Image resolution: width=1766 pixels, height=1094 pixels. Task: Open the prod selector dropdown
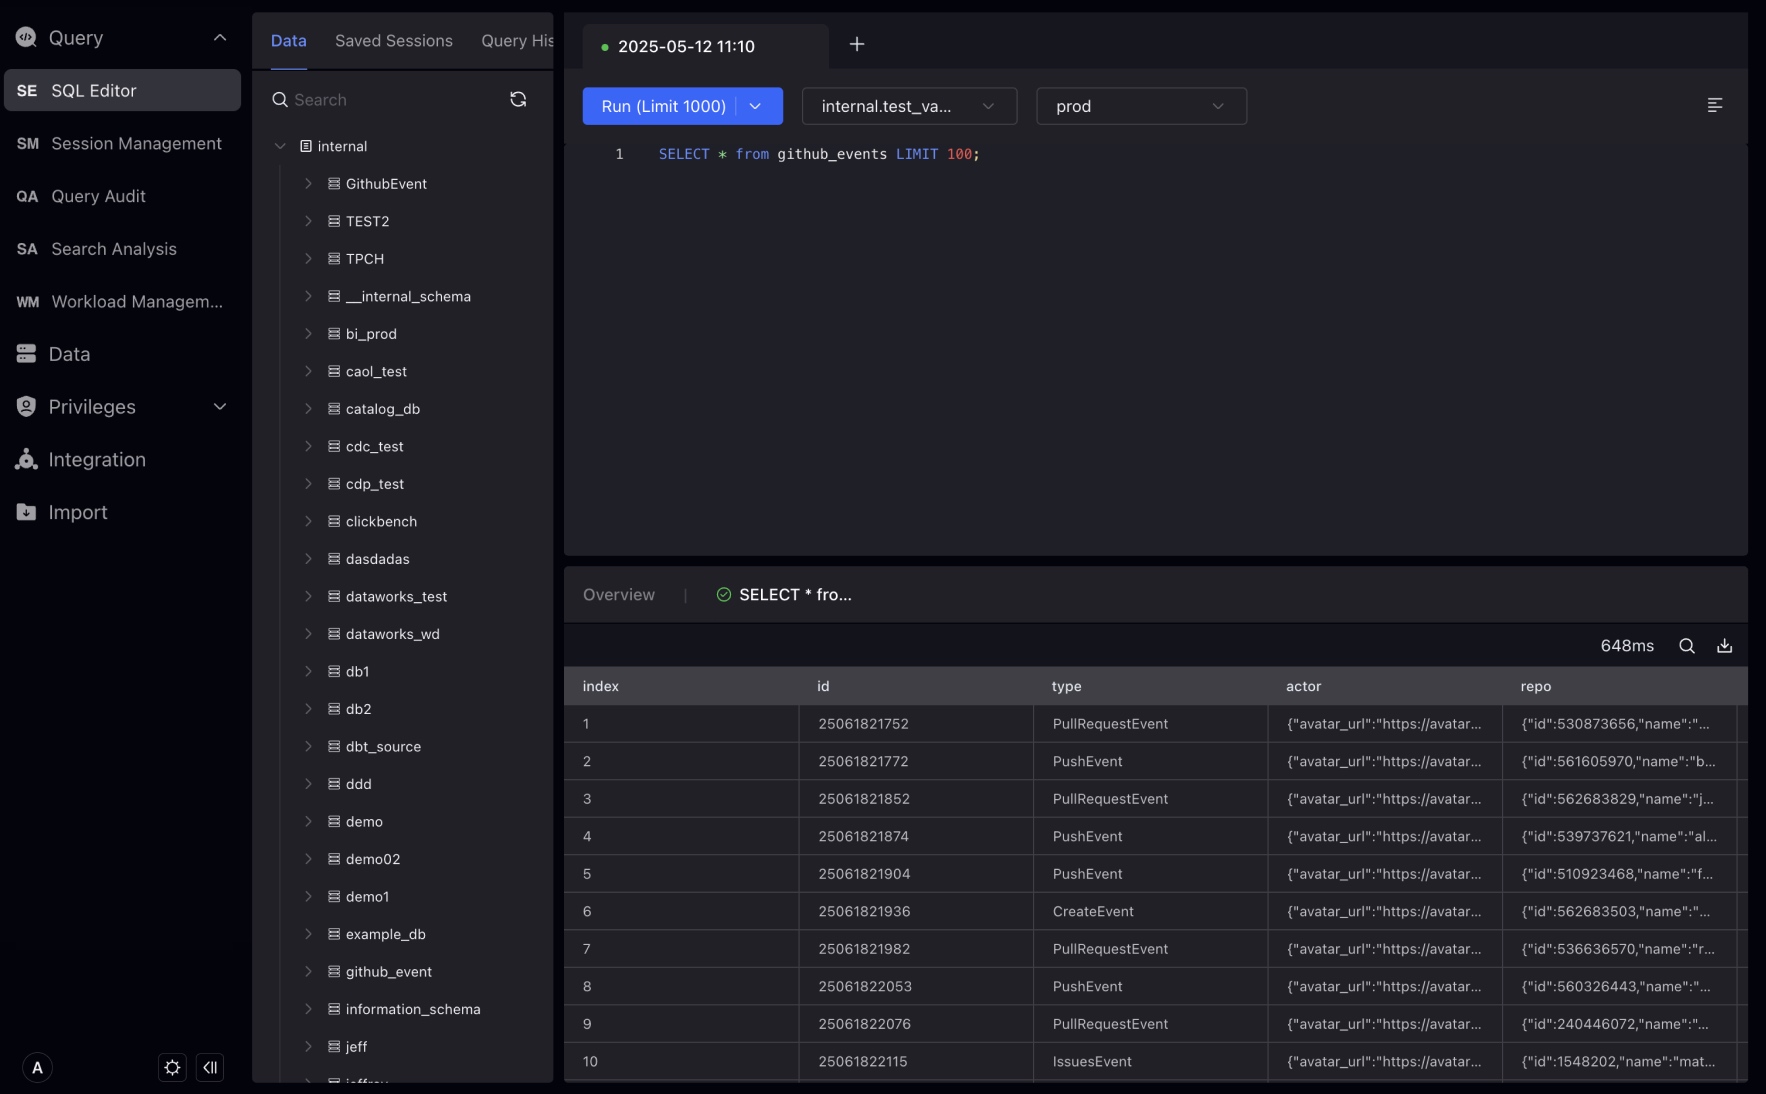click(1140, 106)
